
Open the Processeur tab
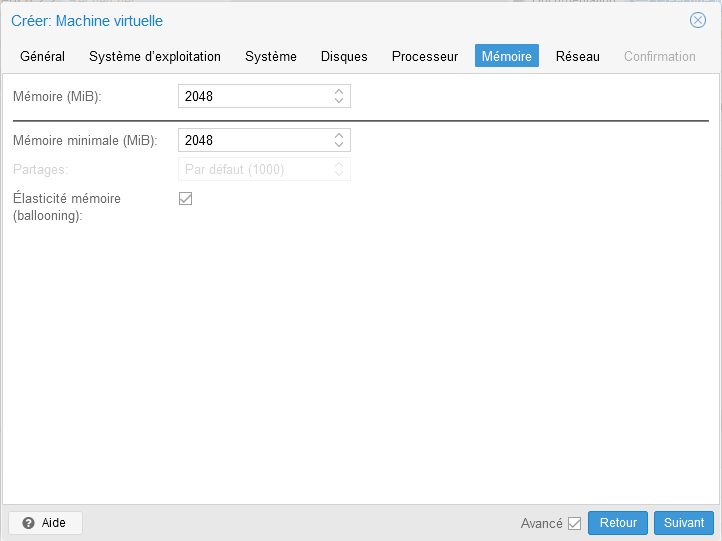(425, 56)
